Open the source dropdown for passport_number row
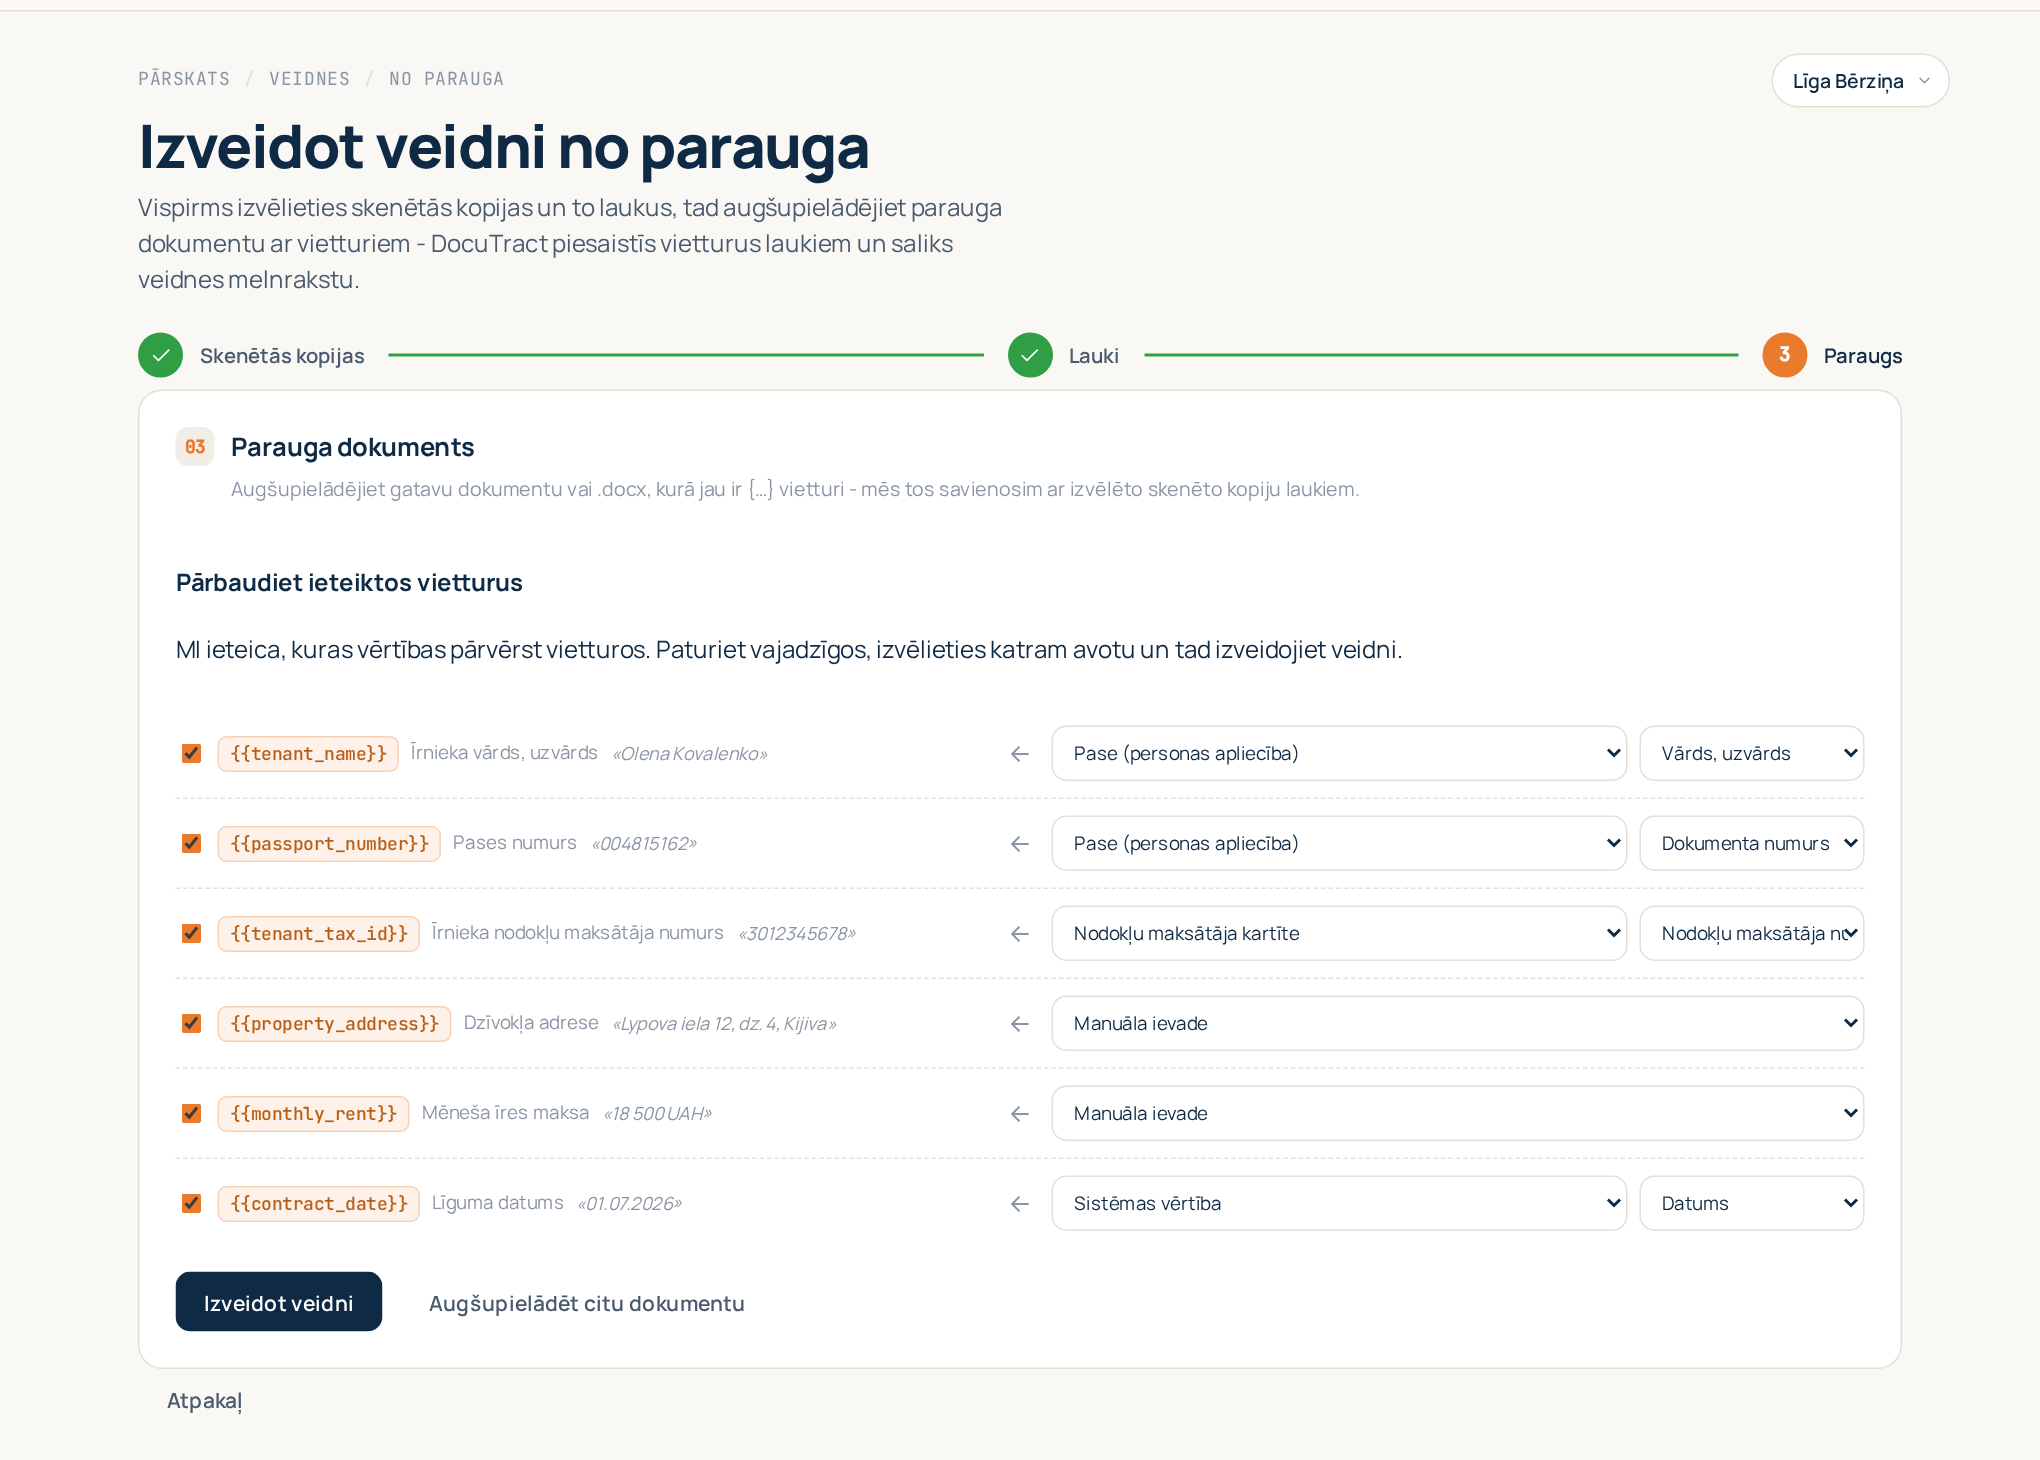This screenshot has width=2040, height=1460. (1339, 843)
